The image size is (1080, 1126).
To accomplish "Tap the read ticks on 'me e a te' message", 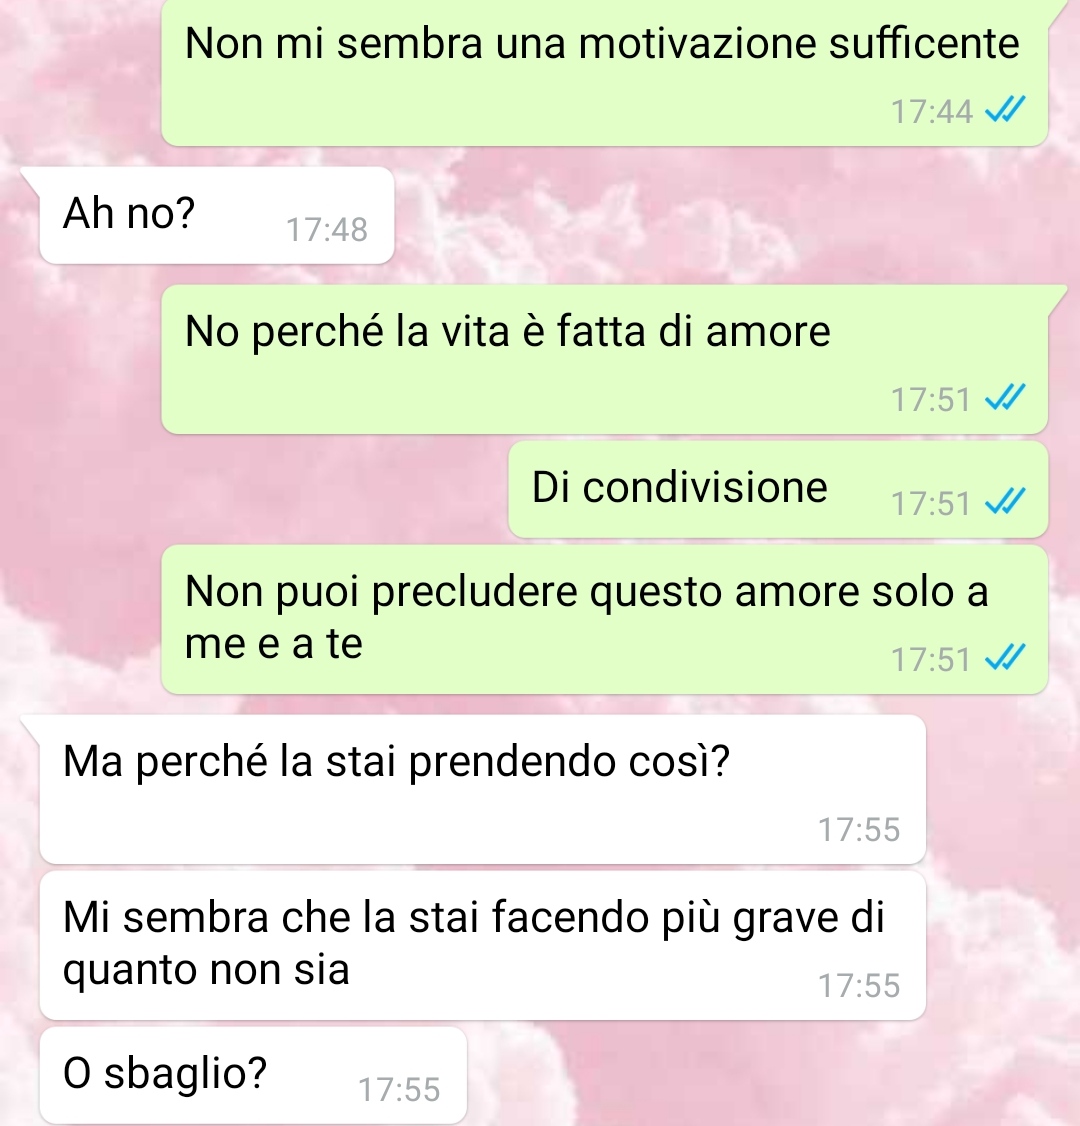I will coord(1005,658).
